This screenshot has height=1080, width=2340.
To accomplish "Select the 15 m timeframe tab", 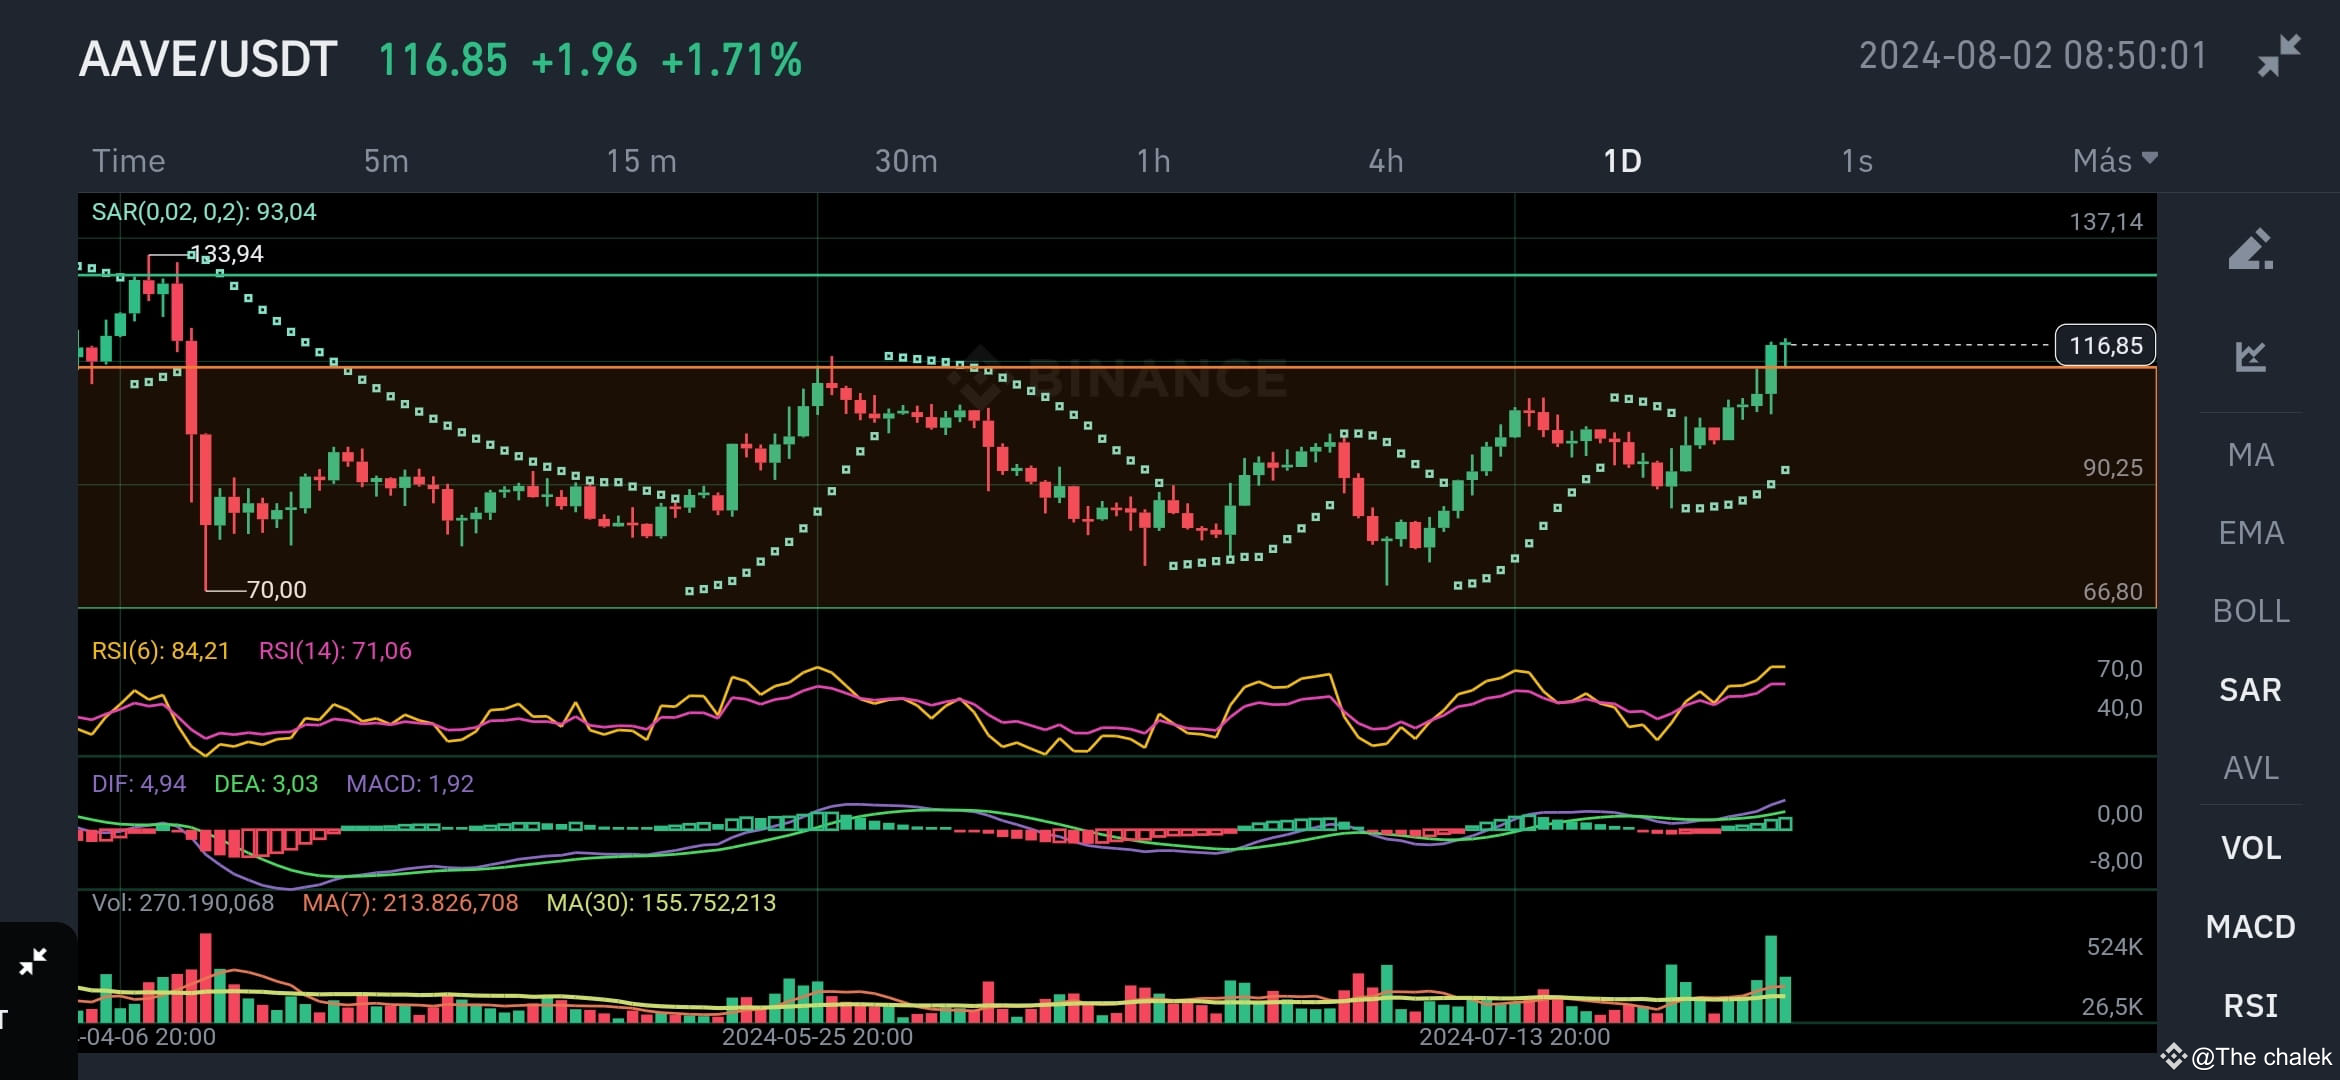I will click(641, 161).
